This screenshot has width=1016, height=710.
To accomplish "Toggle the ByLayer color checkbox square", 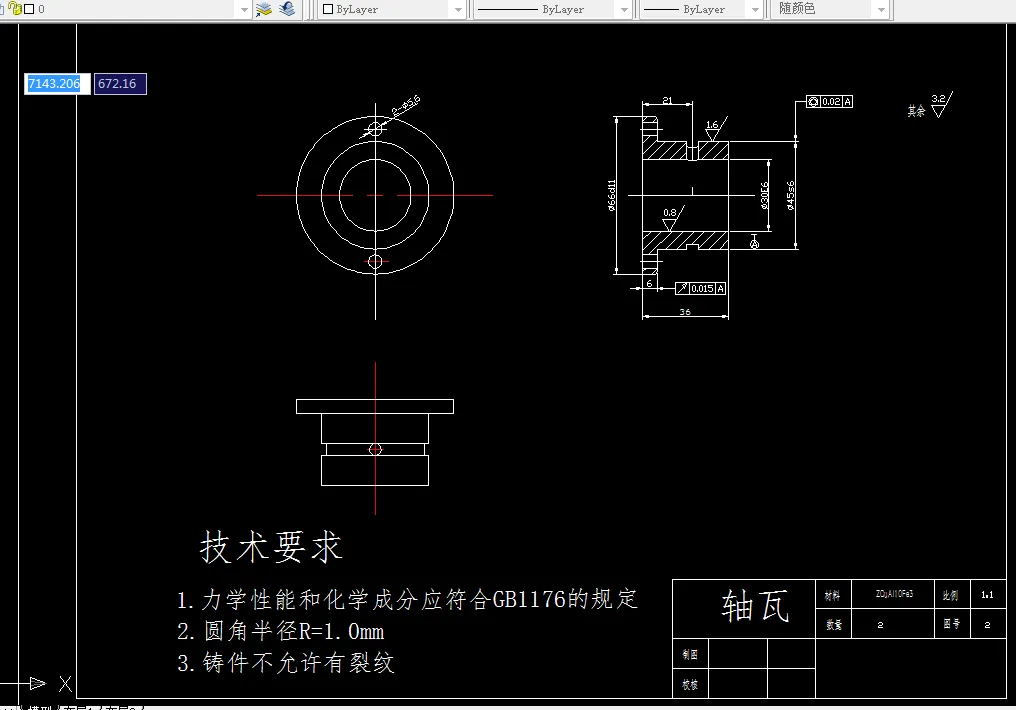I will tap(325, 9).
